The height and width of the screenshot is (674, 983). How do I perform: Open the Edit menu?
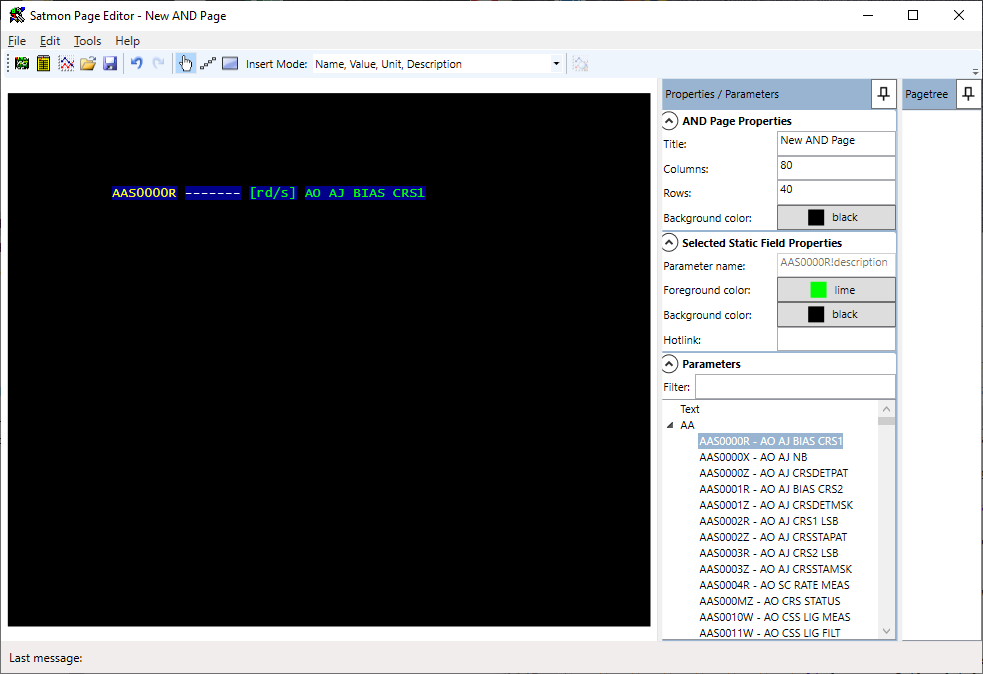point(50,41)
